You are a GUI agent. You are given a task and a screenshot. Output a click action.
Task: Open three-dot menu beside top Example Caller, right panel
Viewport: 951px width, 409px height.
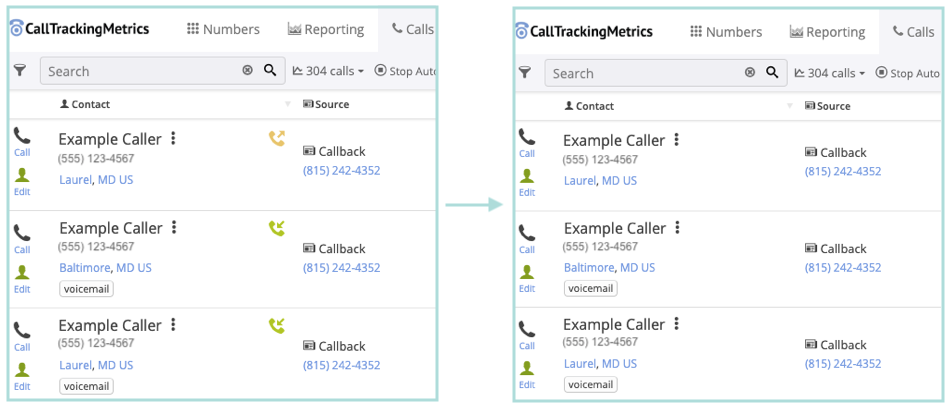(x=677, y=140)
